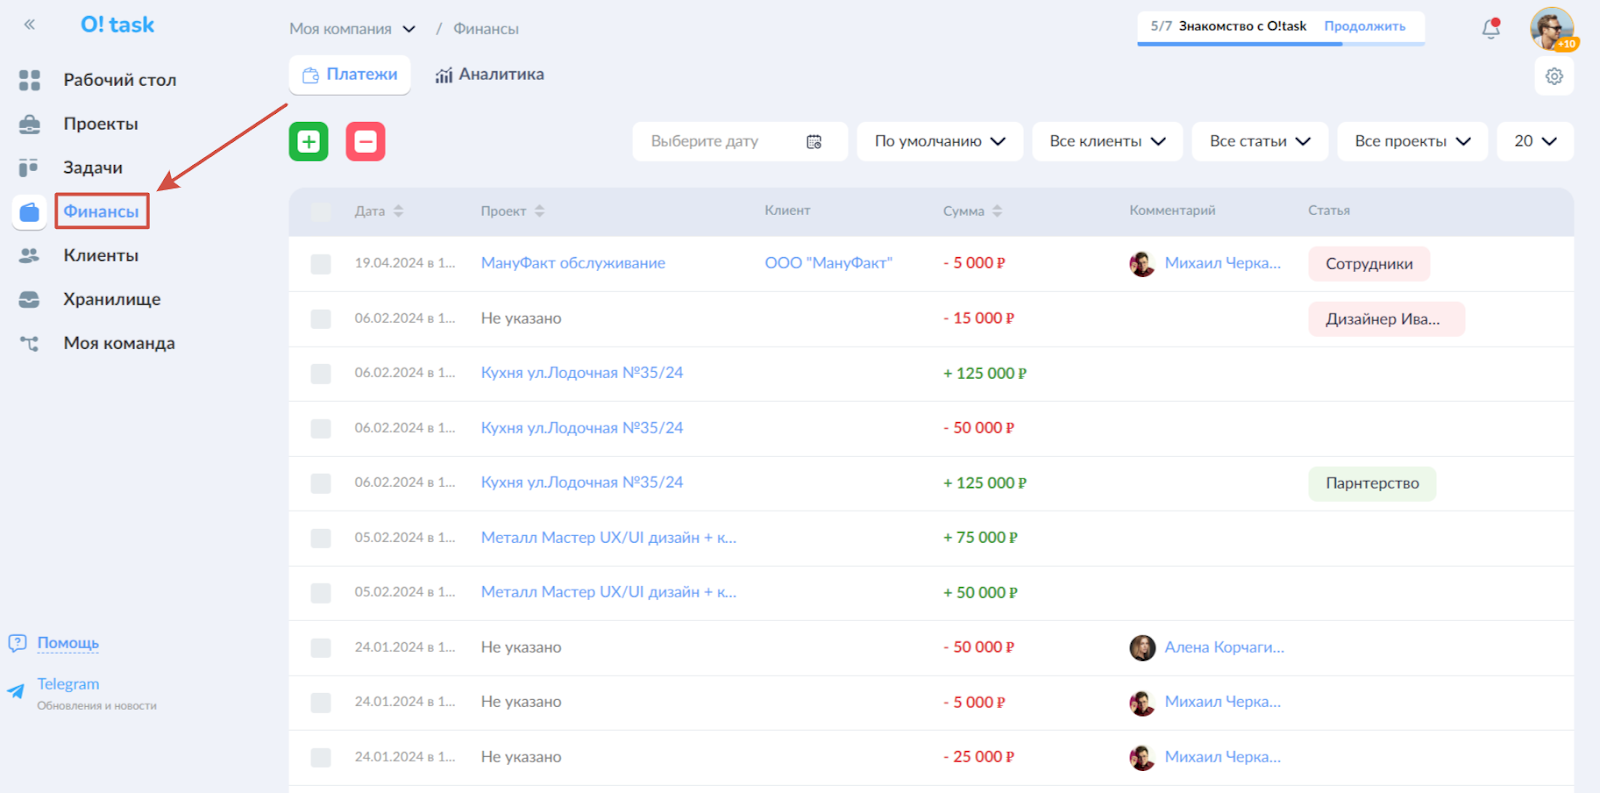
Task: Click Михаил avatar in -5 000 МануФакт row
Action: (x=1142, y=264)
